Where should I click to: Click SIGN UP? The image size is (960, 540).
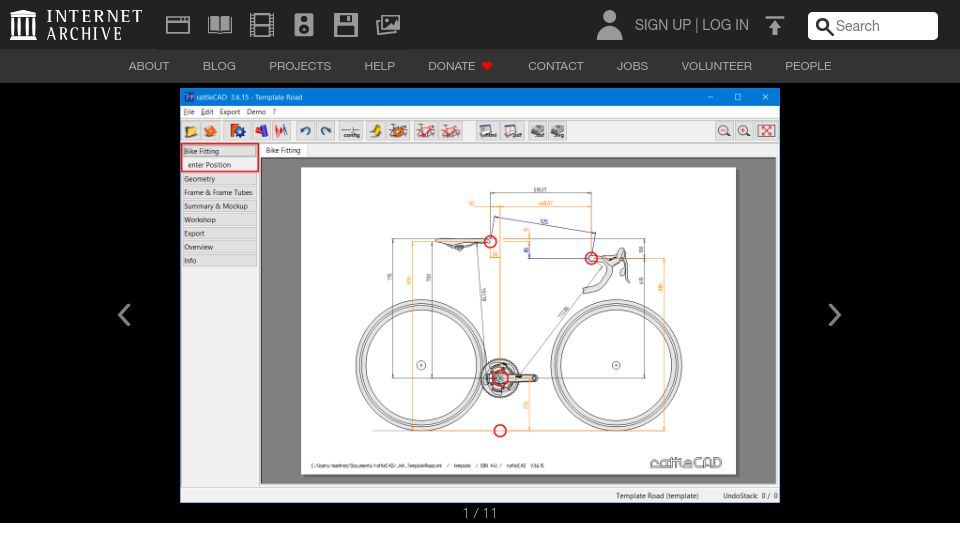click(662, 25)
